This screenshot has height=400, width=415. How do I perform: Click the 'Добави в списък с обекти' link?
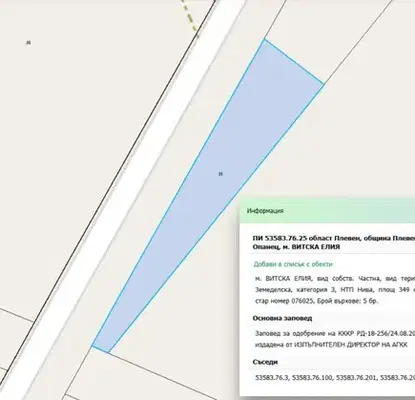tap(293, 264)
